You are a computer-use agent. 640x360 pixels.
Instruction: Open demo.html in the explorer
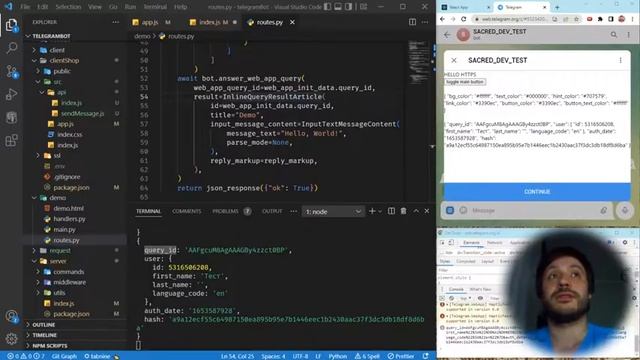pos(69,209)
